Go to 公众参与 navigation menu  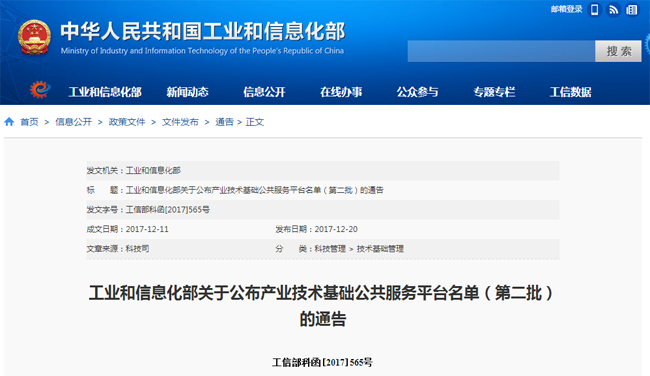coord(417,92)
